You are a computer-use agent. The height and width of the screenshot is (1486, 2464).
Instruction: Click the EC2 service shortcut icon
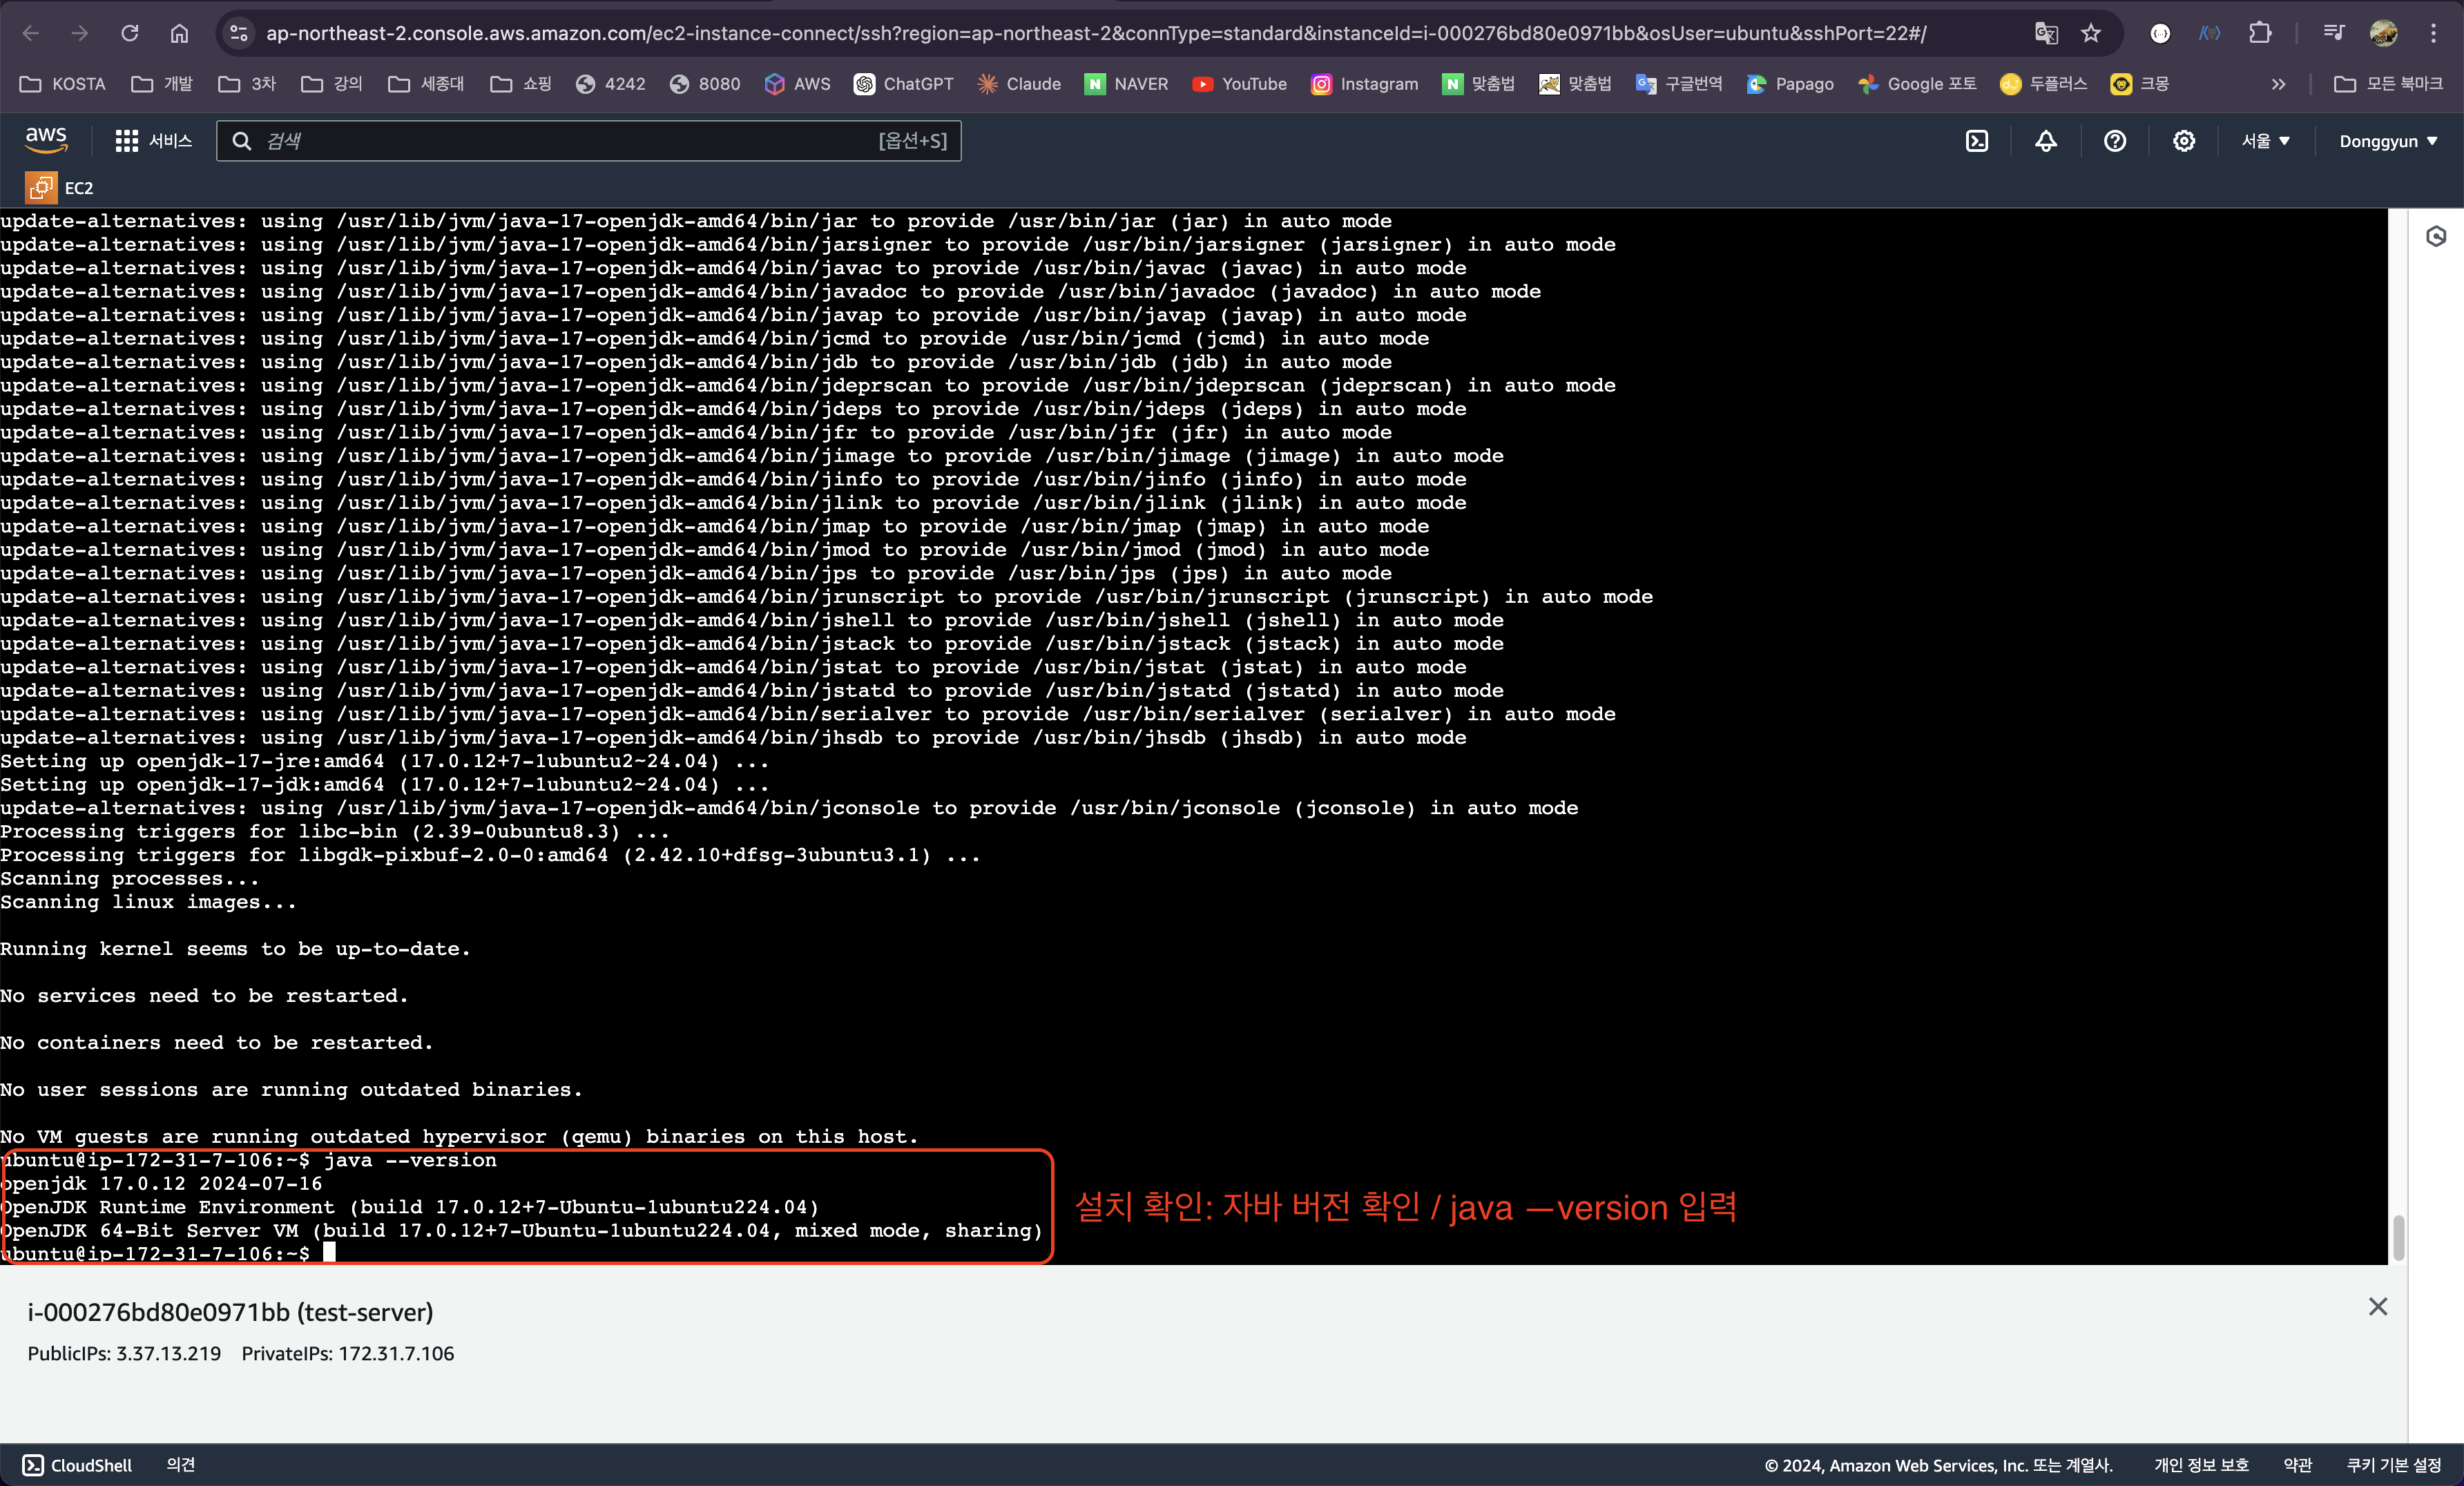point(41,187)
